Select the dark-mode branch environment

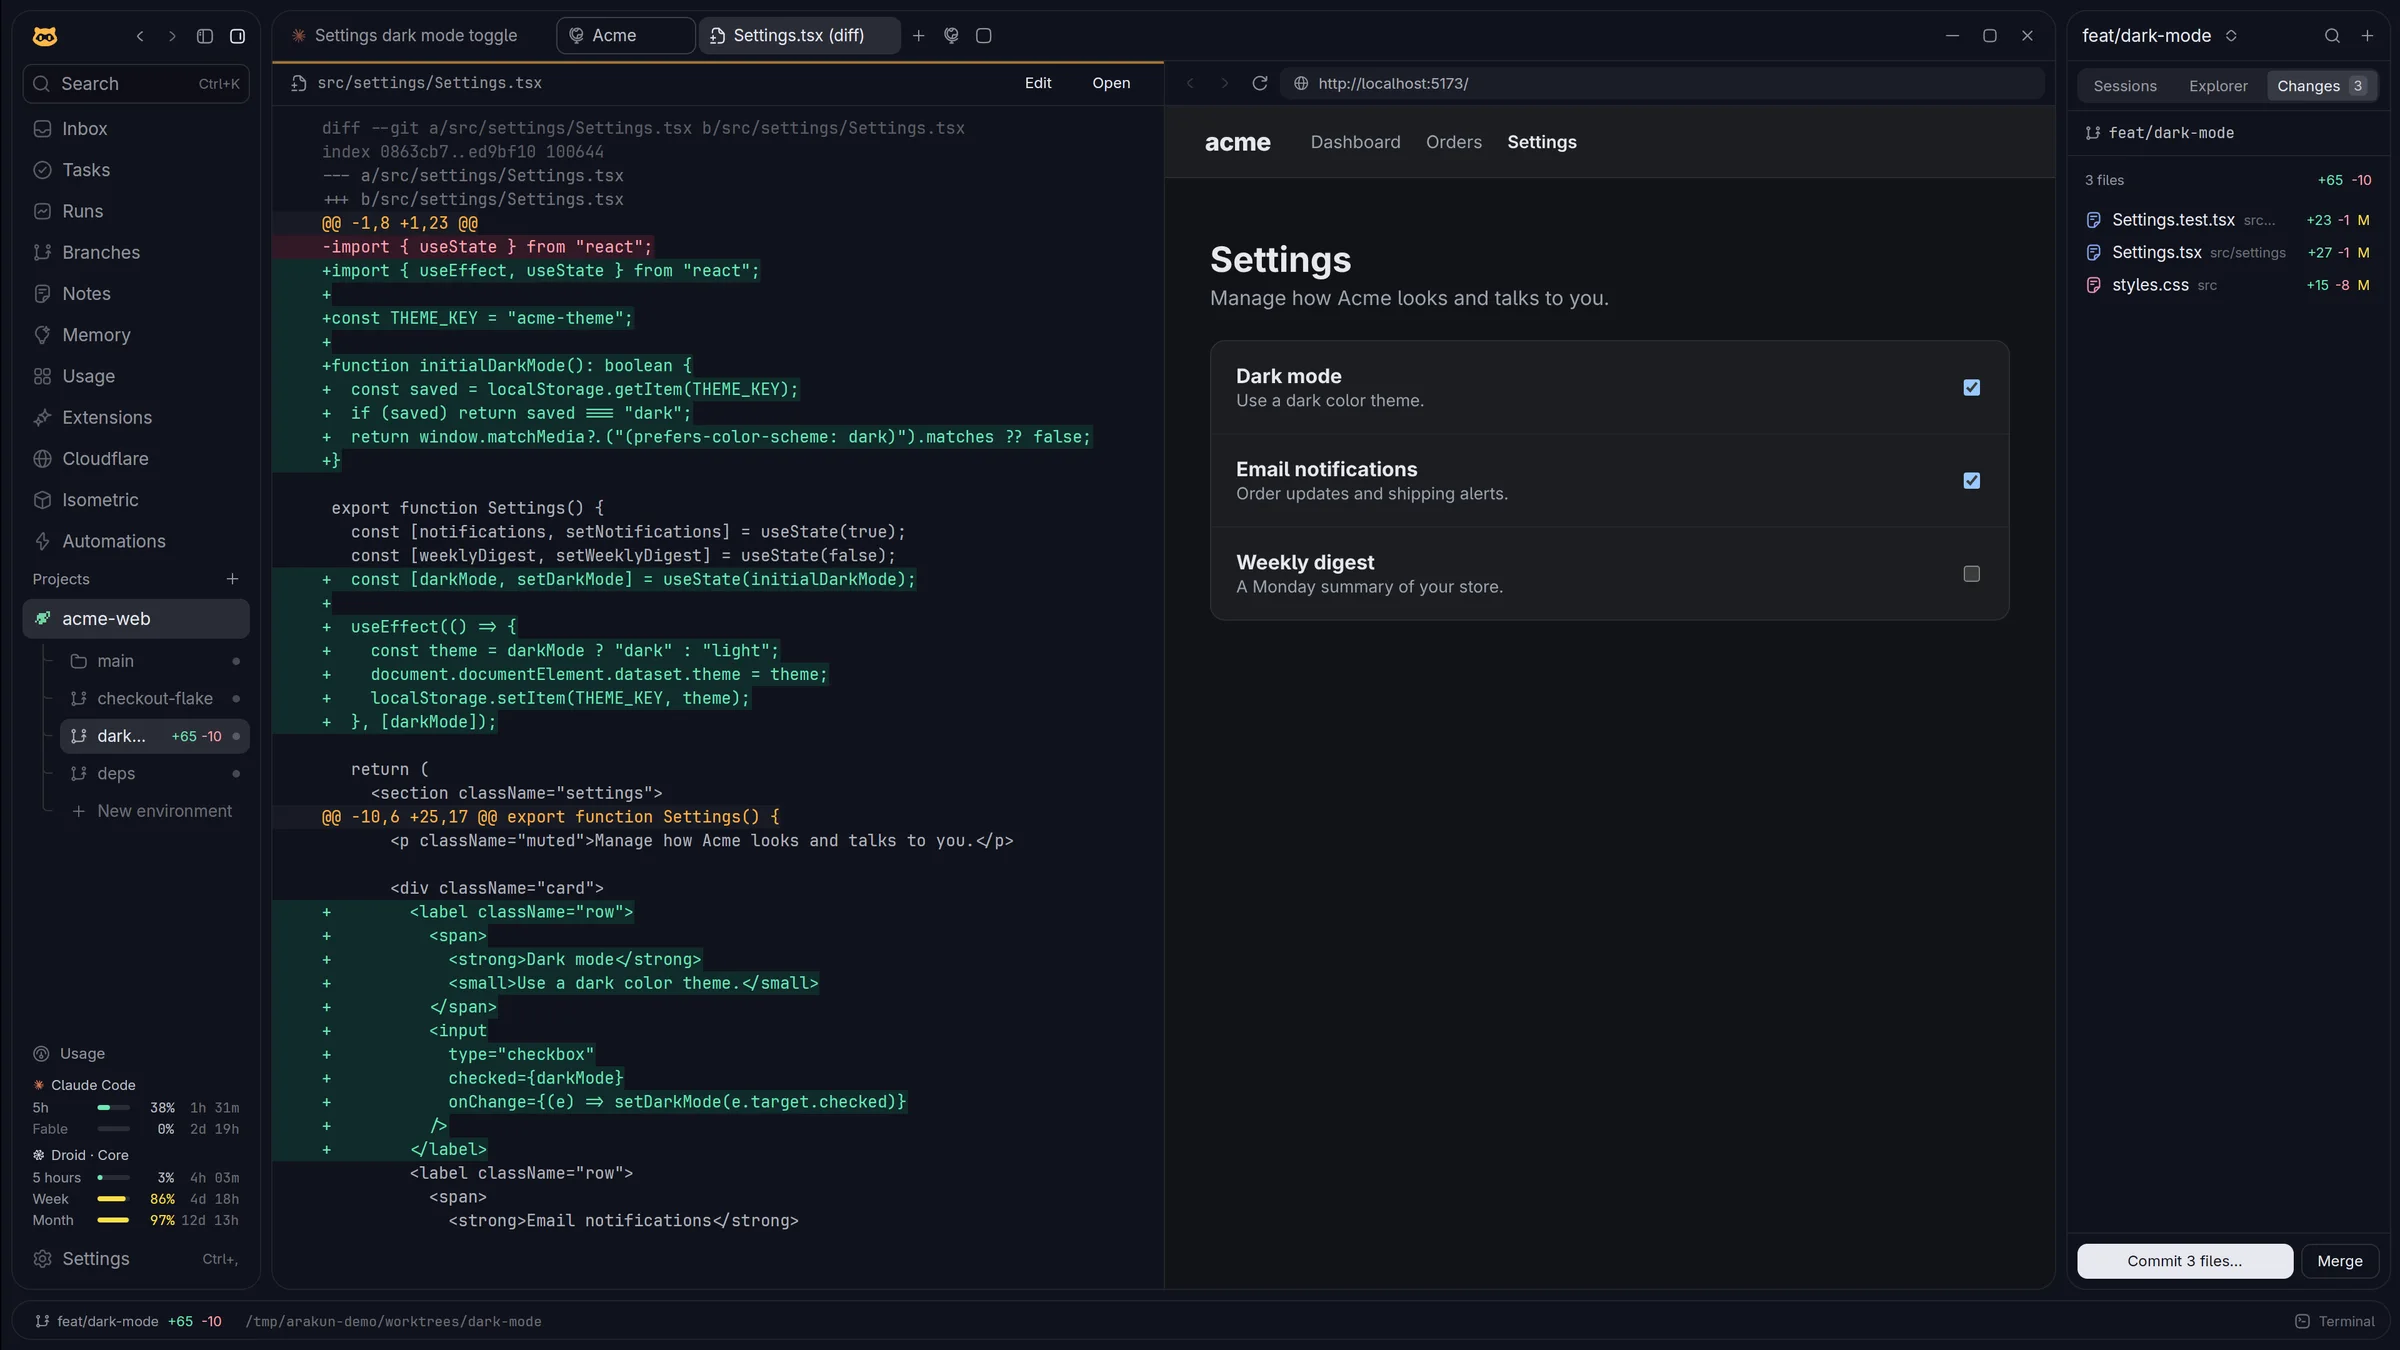pyautogui.click(x=155, y=736)
